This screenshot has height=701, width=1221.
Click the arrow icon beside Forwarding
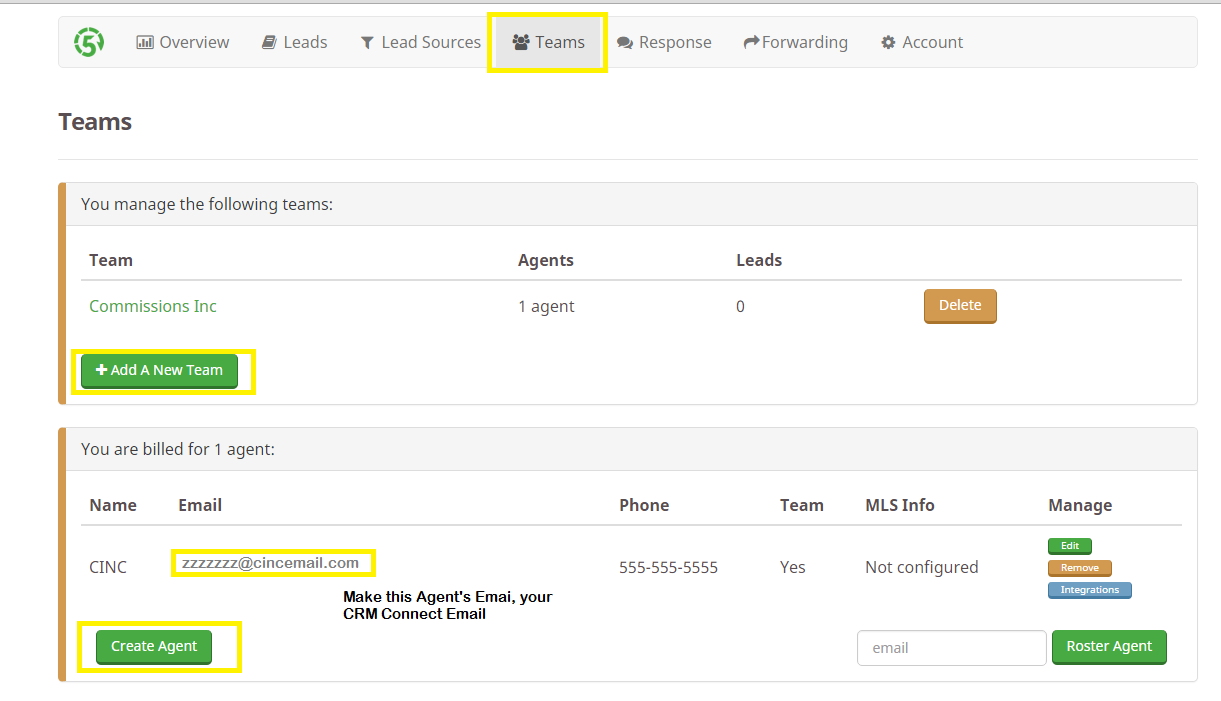click(751, 43)
